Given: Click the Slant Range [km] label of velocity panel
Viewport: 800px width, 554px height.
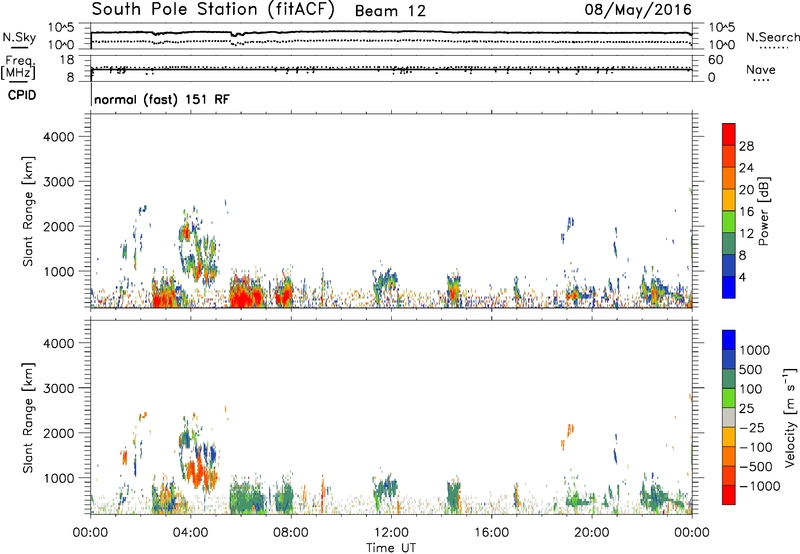Looking at the screenshot, I should pos(28,417).
